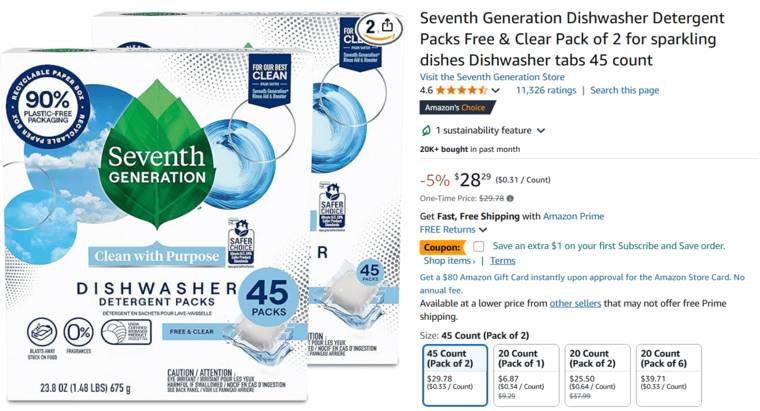
Task: Click the info icon beside One-Time Price
Action: 510,198
